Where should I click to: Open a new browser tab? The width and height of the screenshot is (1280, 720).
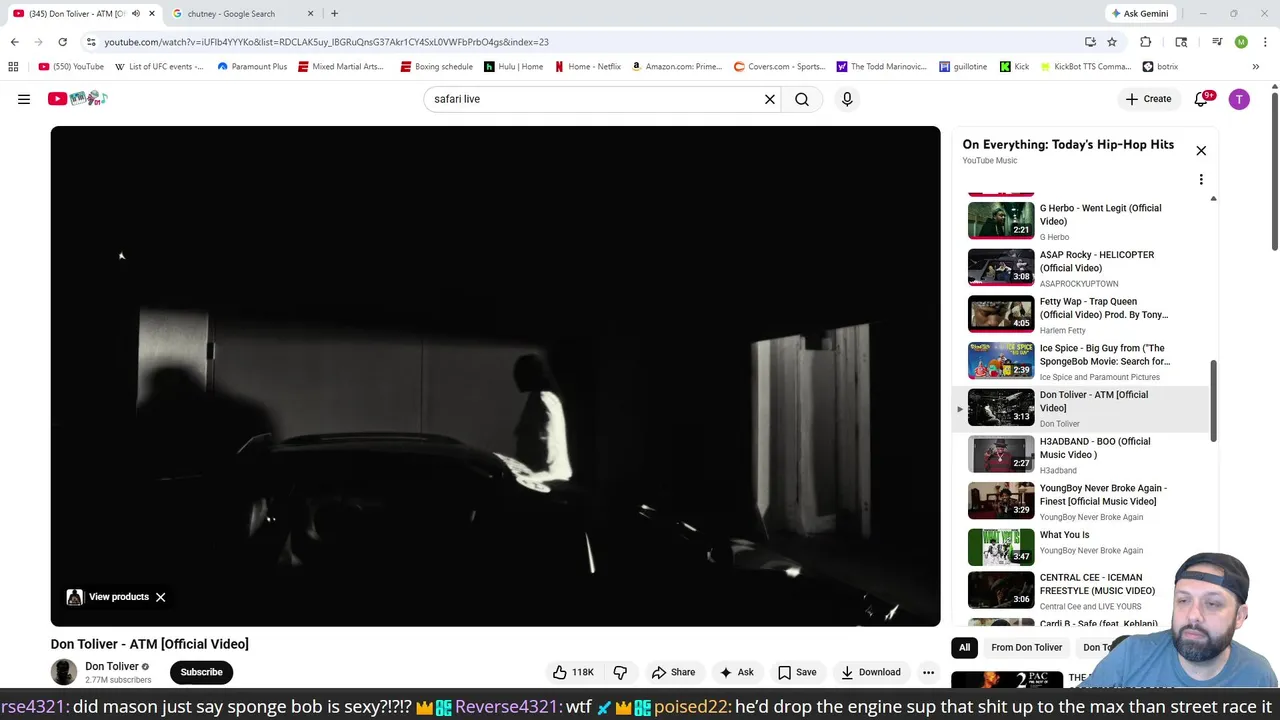click(334, 14)
